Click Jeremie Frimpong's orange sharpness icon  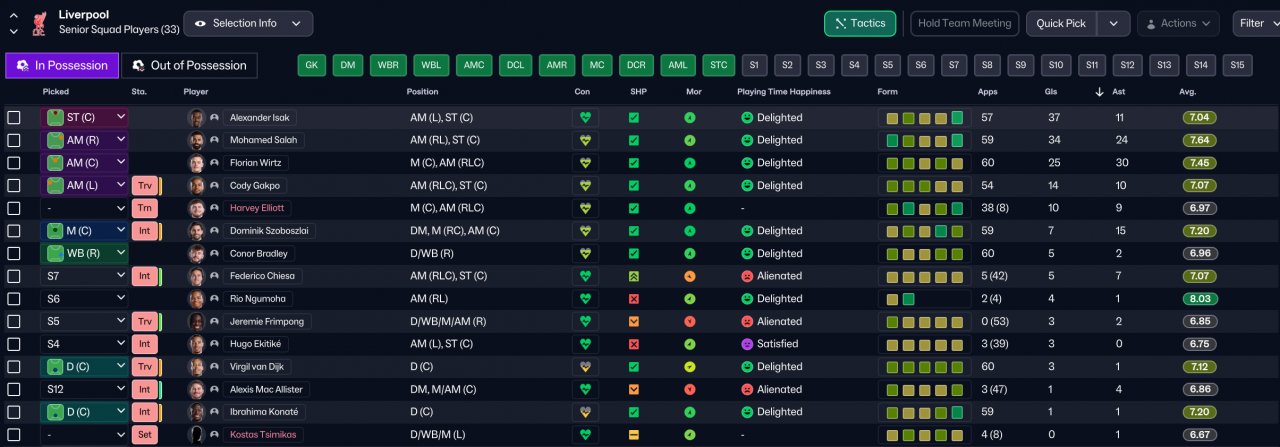point(634,321)
